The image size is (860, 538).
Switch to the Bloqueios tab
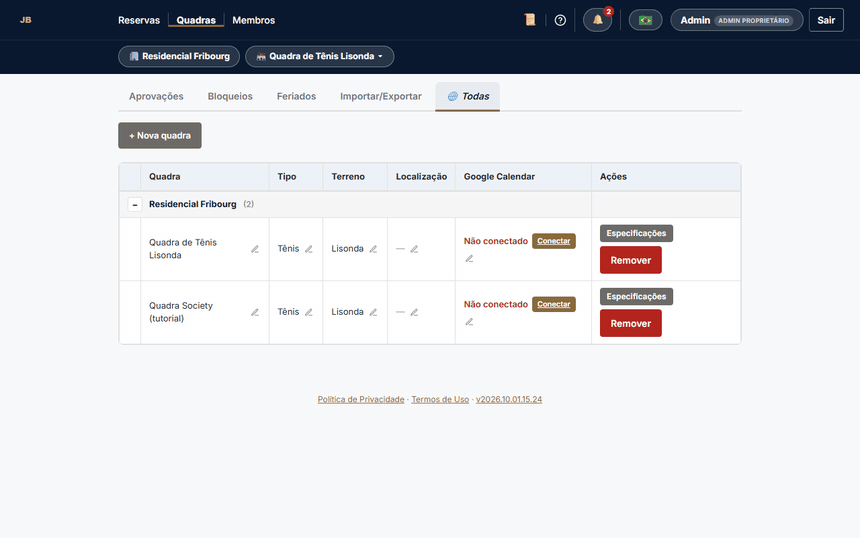[x=230, y=96]
